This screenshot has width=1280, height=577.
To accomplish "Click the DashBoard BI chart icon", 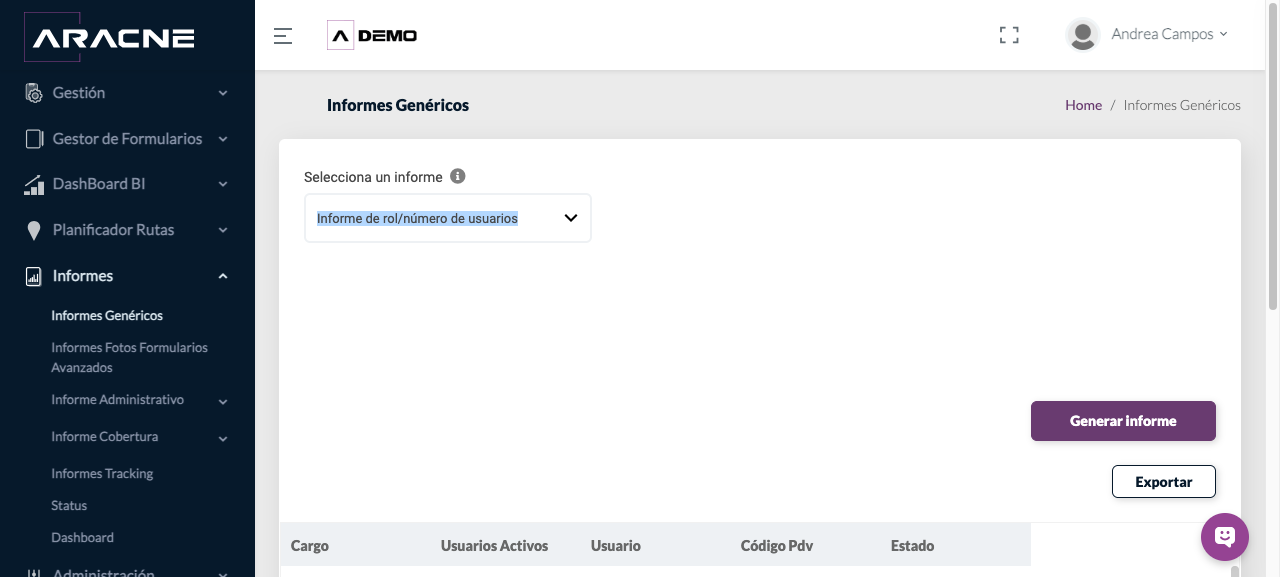I will click(34, 185).
